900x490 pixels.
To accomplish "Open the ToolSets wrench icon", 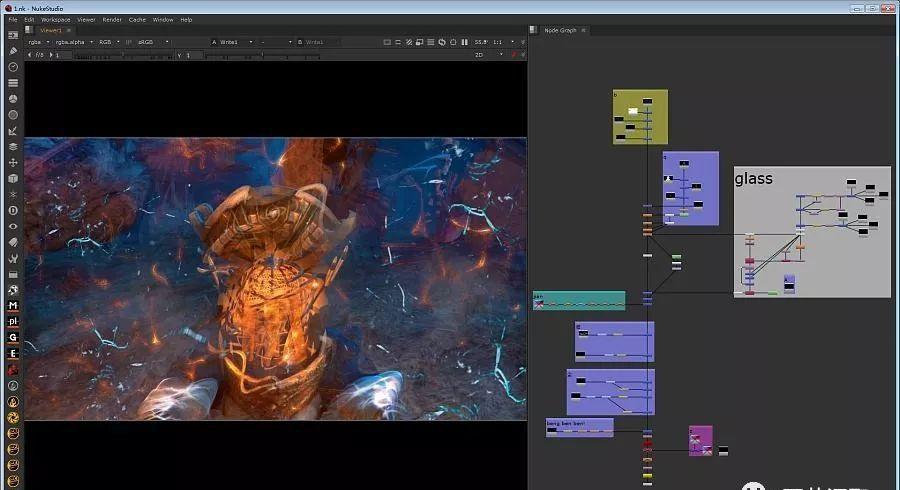I will pos(13,258).
